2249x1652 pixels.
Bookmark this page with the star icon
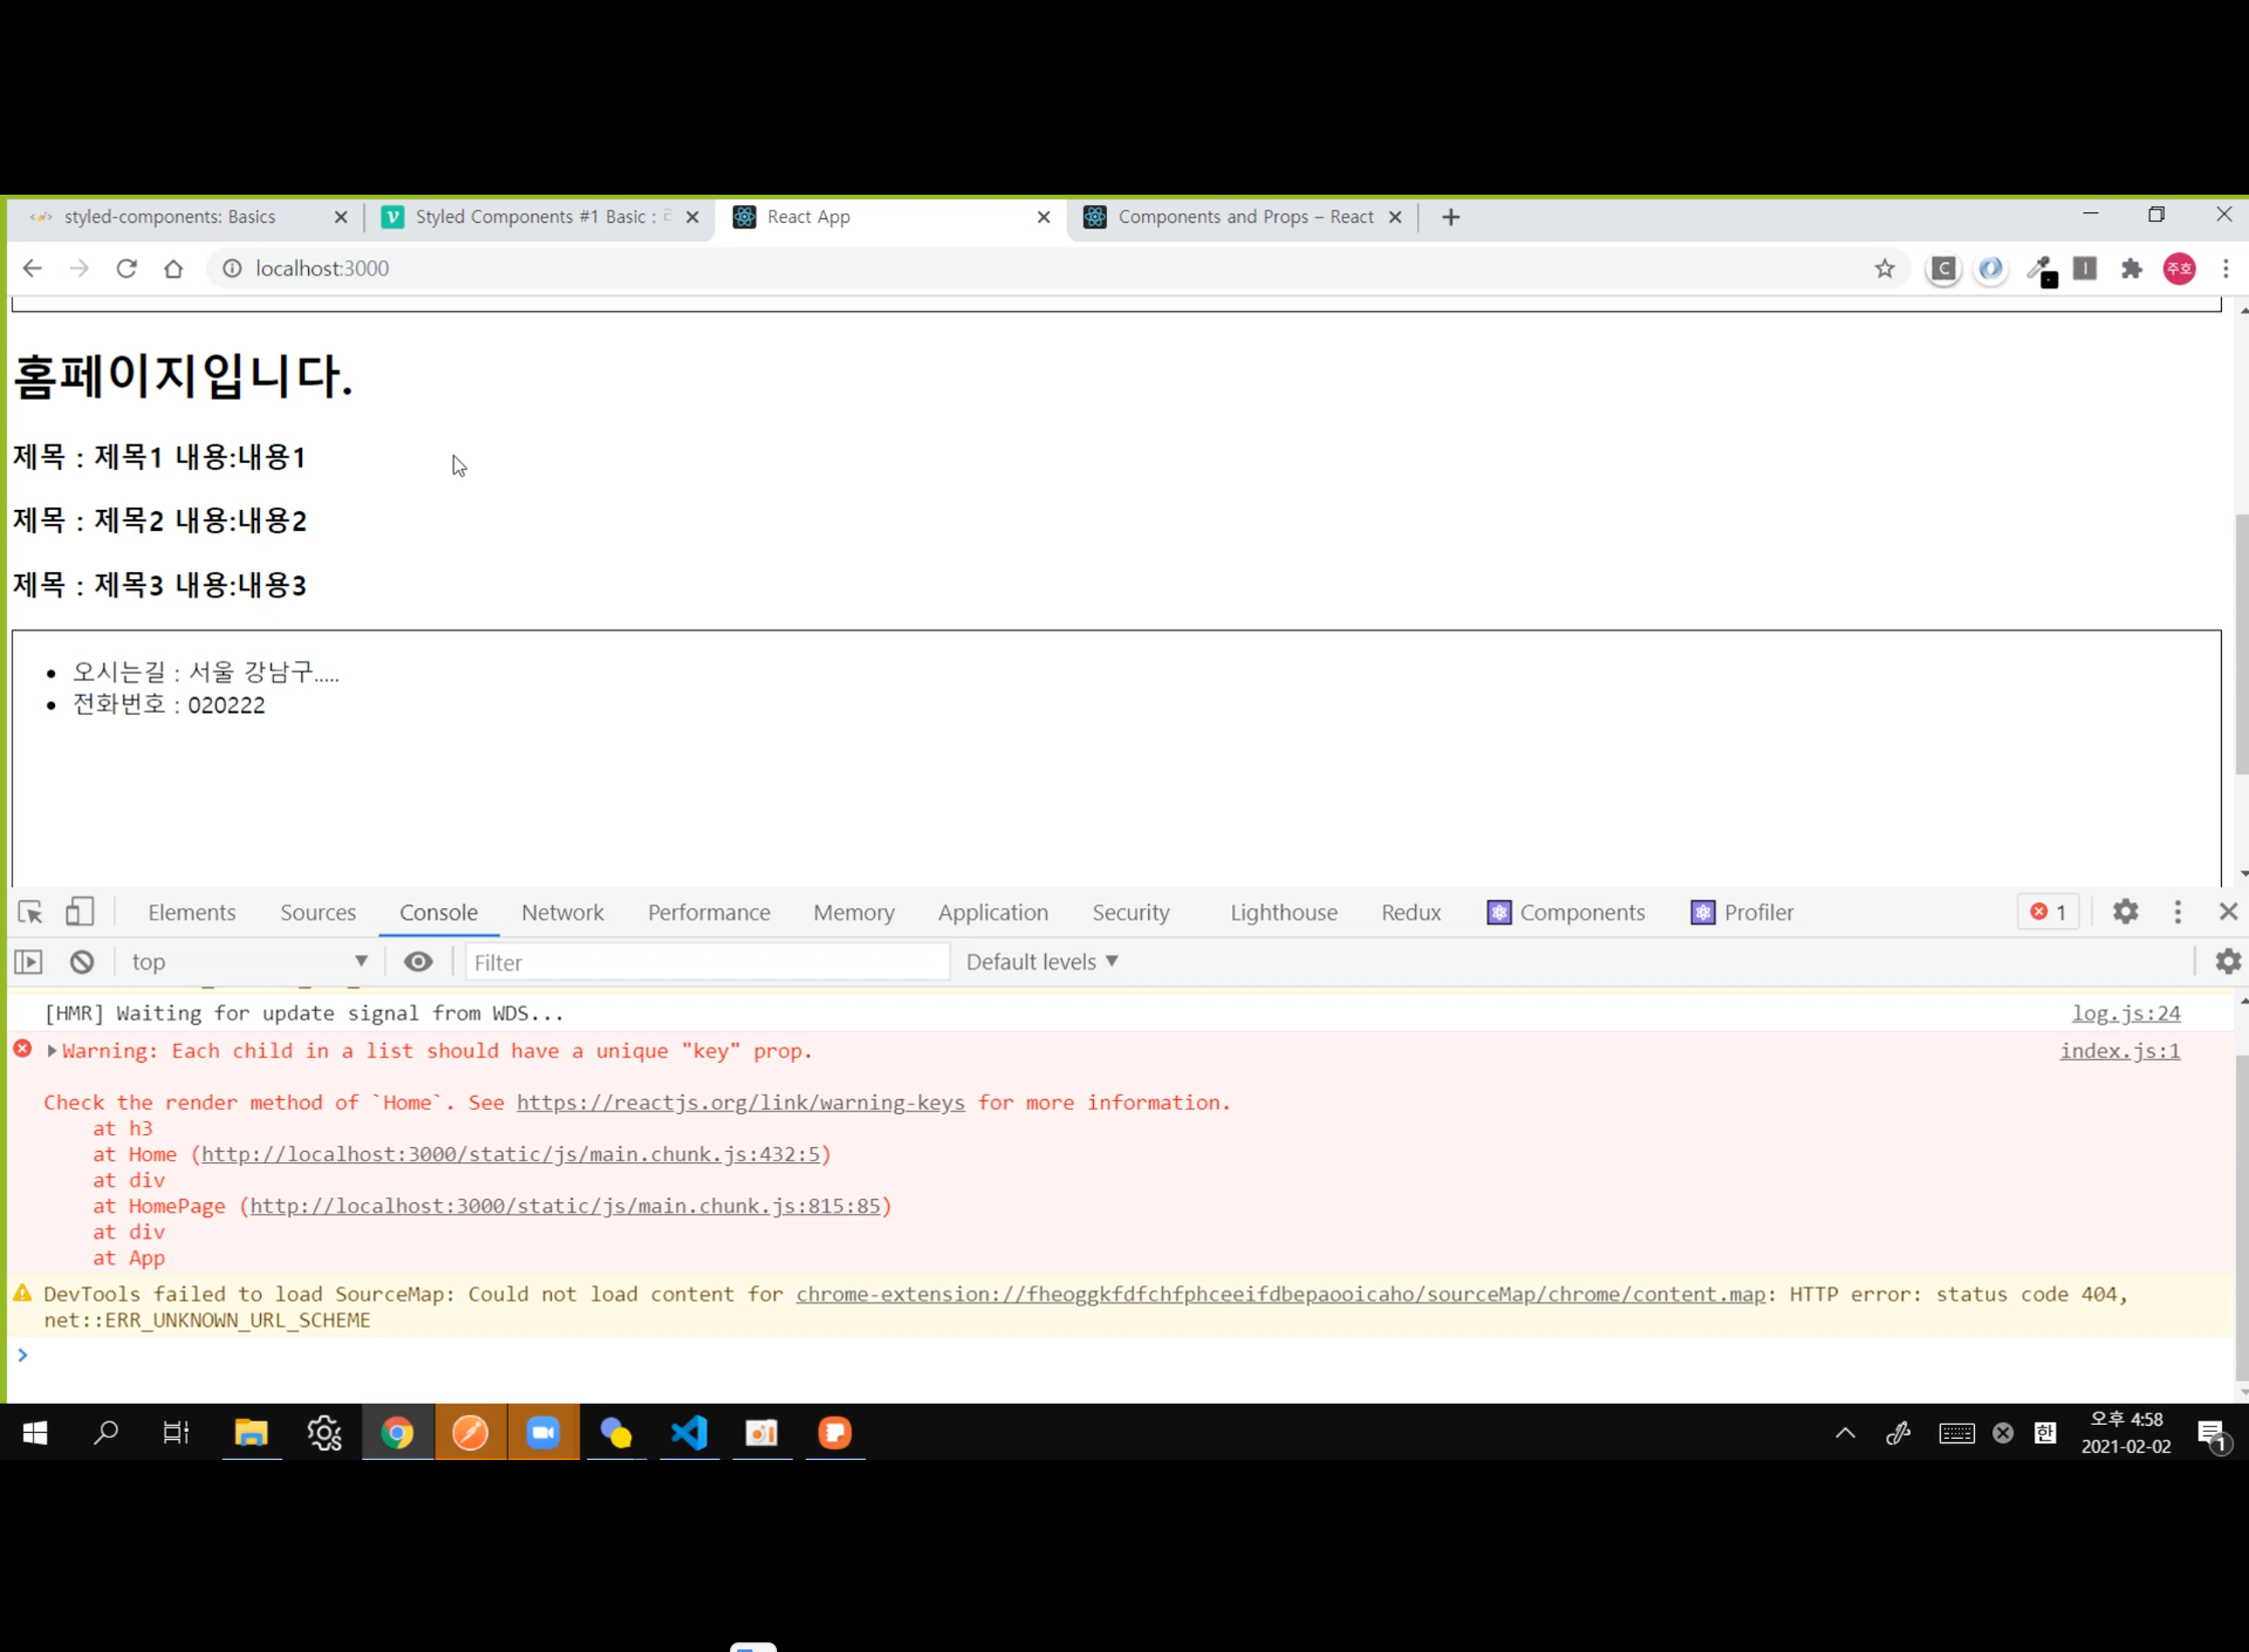(x=1884, y=268)
